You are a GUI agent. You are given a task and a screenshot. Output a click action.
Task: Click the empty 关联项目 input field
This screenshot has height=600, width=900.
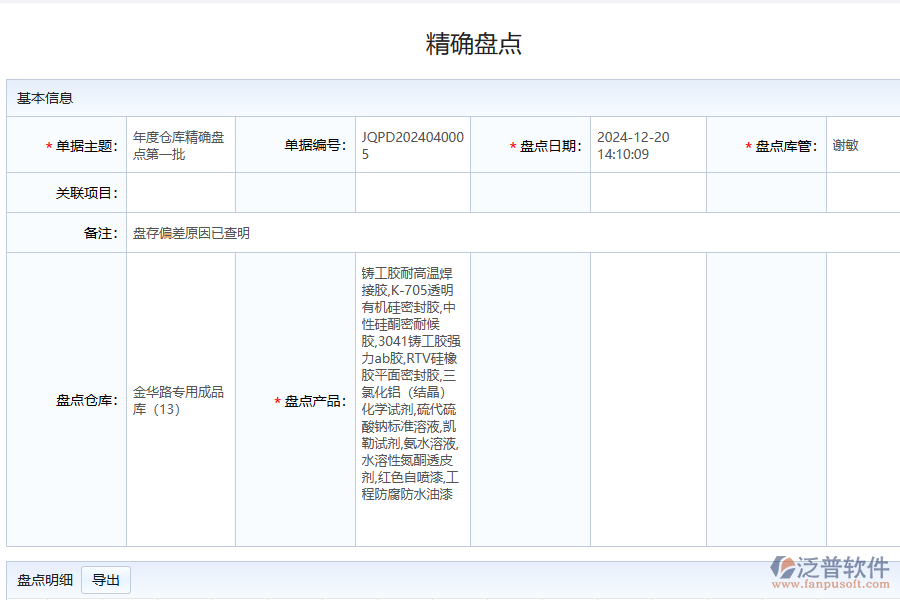[x=180, y=190]
